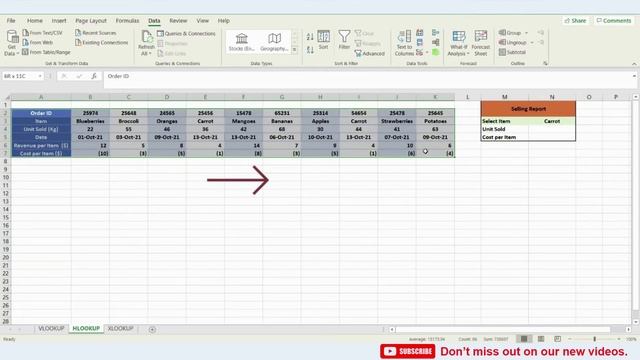
Task: Open the Get Data dropdown
Action: [x=11, y=43]
